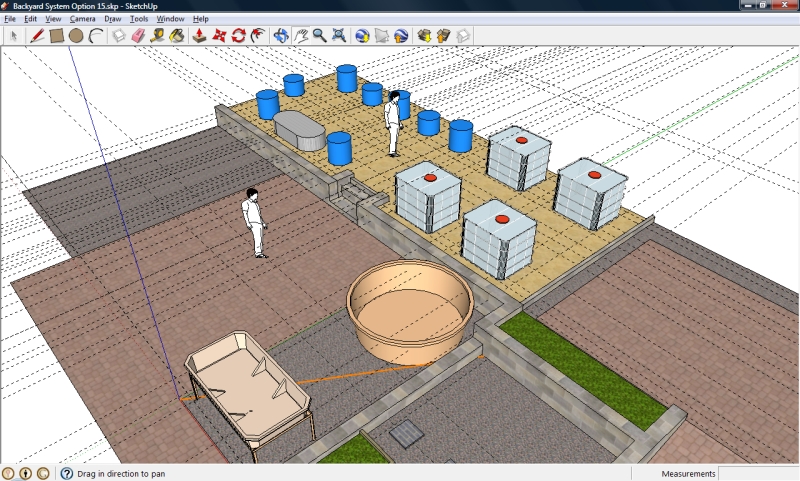Pick the Tape Measure tool
Viewport: 800px width, 481px height.
tap(158, 35)
